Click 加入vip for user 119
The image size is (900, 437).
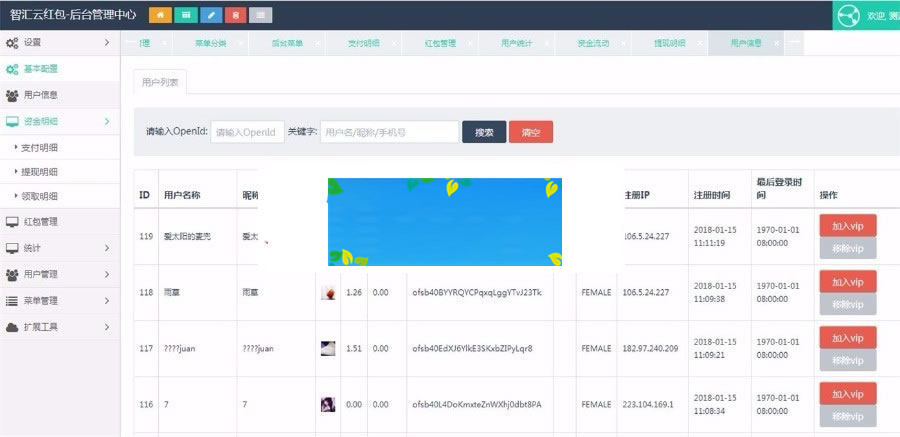coord(847,225)
